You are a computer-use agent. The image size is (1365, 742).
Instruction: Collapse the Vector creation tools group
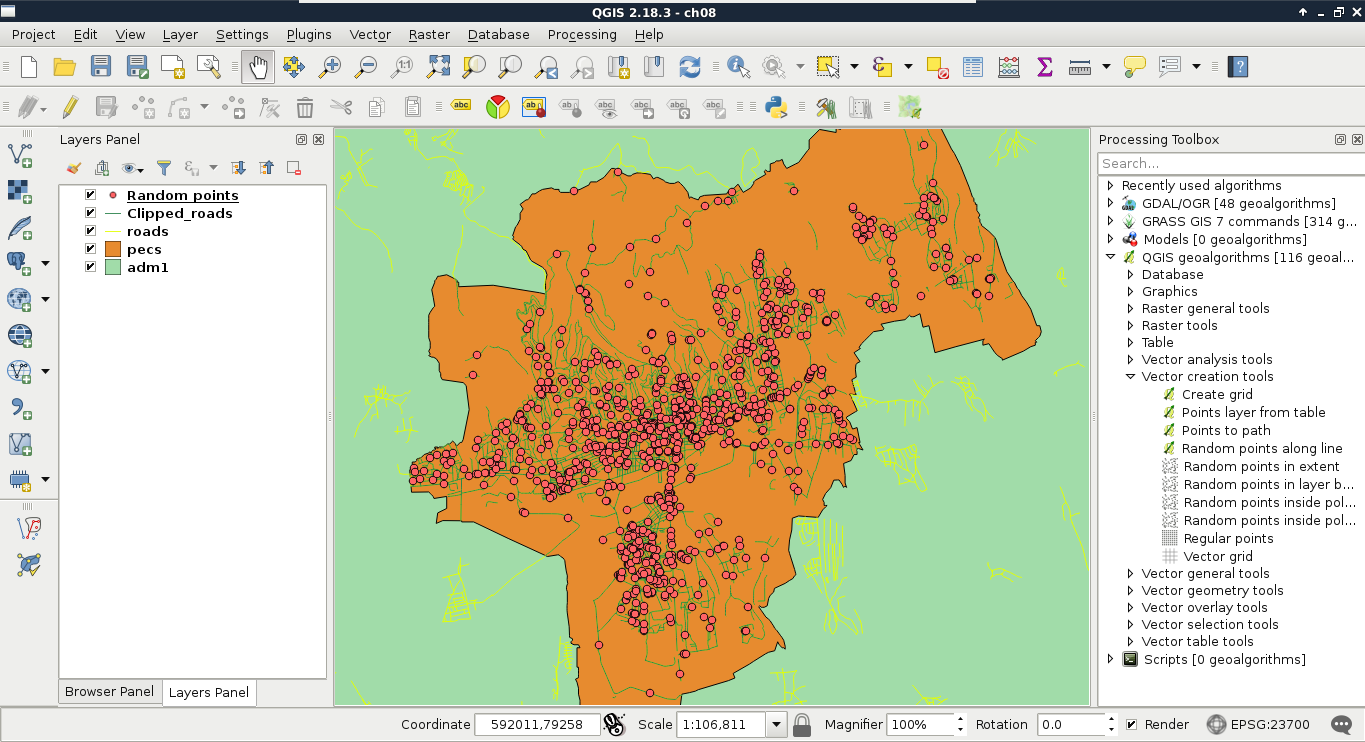tap(1130, 377)
